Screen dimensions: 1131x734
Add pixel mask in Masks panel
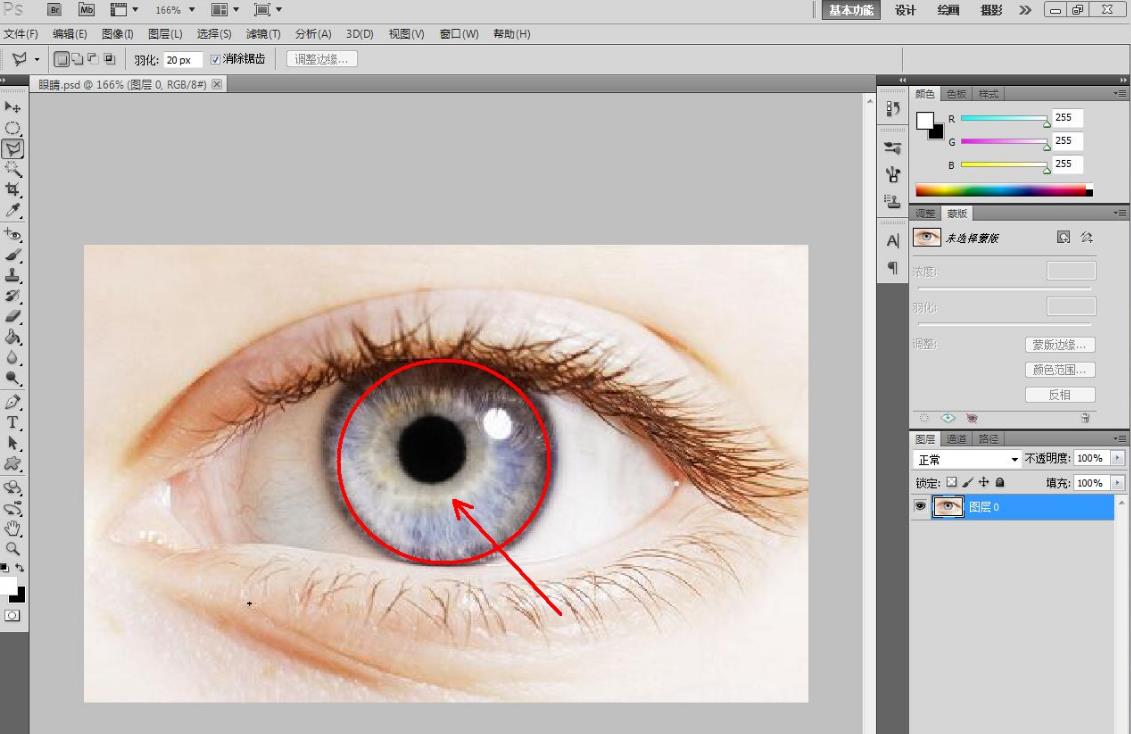coord(1063,236)
